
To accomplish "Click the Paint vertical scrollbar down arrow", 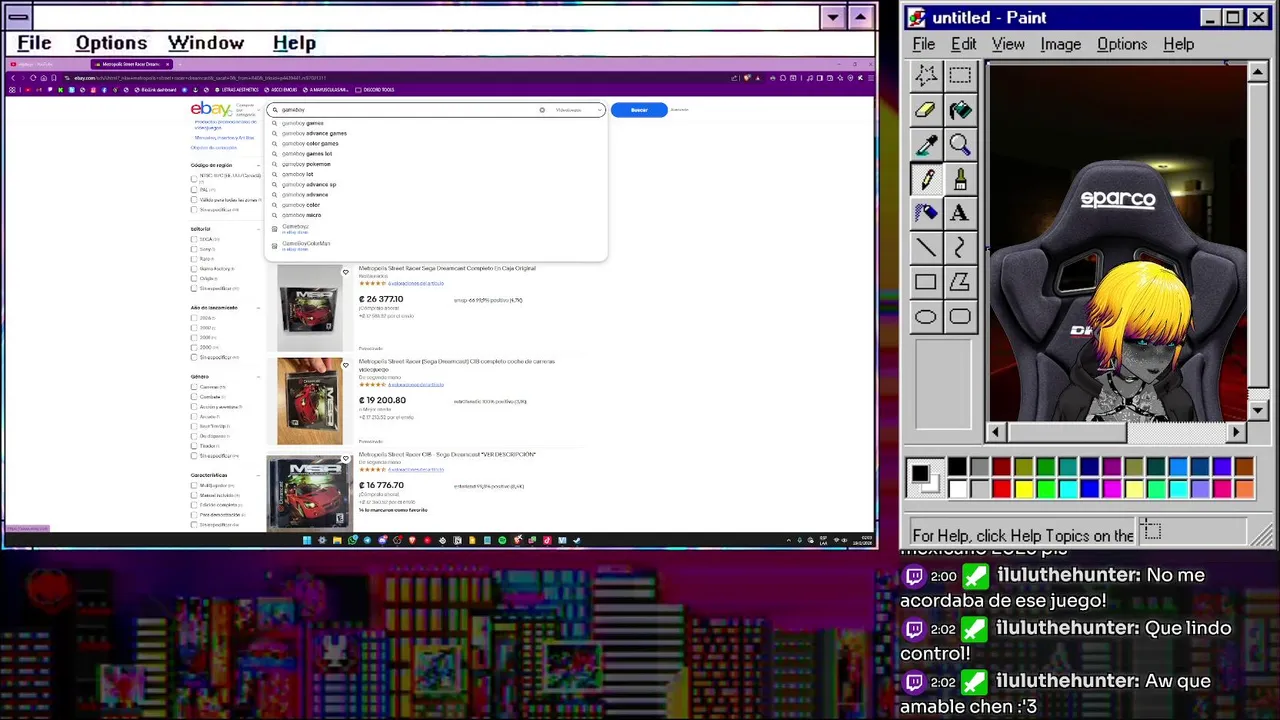I will pos(1258,410).
